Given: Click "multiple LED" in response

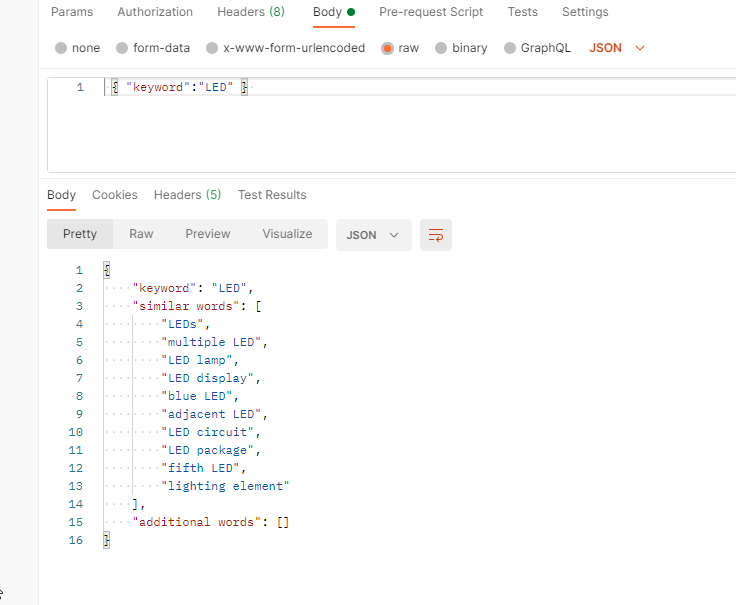Looking at the screenshot, I should coord(211,342).
